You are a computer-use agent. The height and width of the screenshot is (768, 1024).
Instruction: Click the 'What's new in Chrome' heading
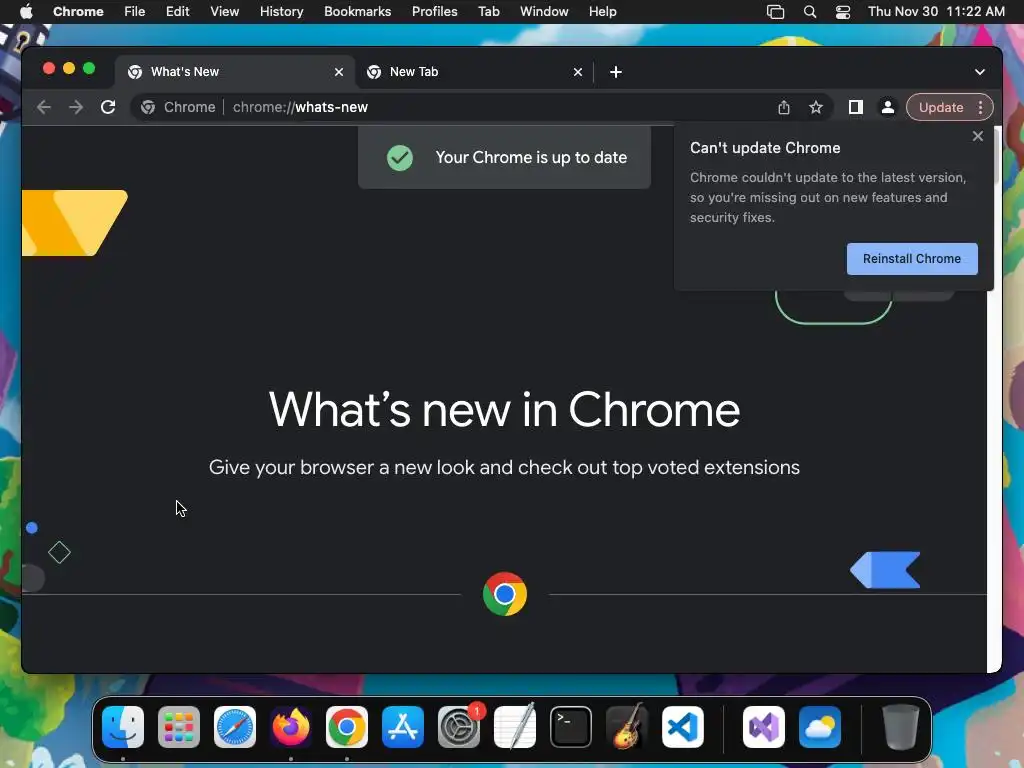click(504, 409)
